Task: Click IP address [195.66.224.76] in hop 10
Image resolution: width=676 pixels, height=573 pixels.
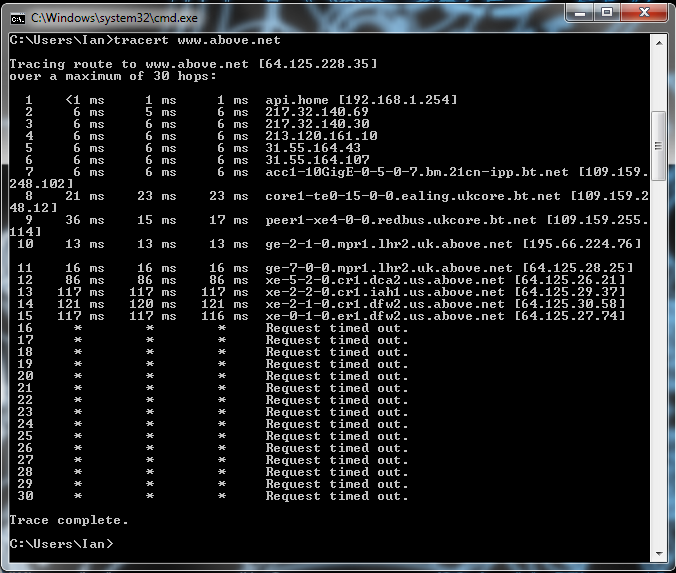Action: (582, 244)
